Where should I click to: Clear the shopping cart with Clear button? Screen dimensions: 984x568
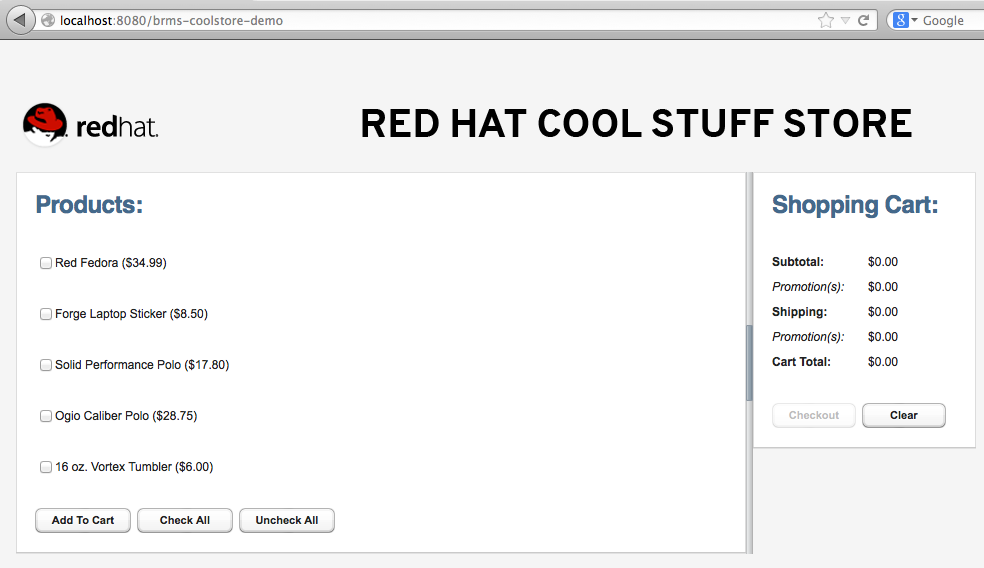[x=904, y=415]
